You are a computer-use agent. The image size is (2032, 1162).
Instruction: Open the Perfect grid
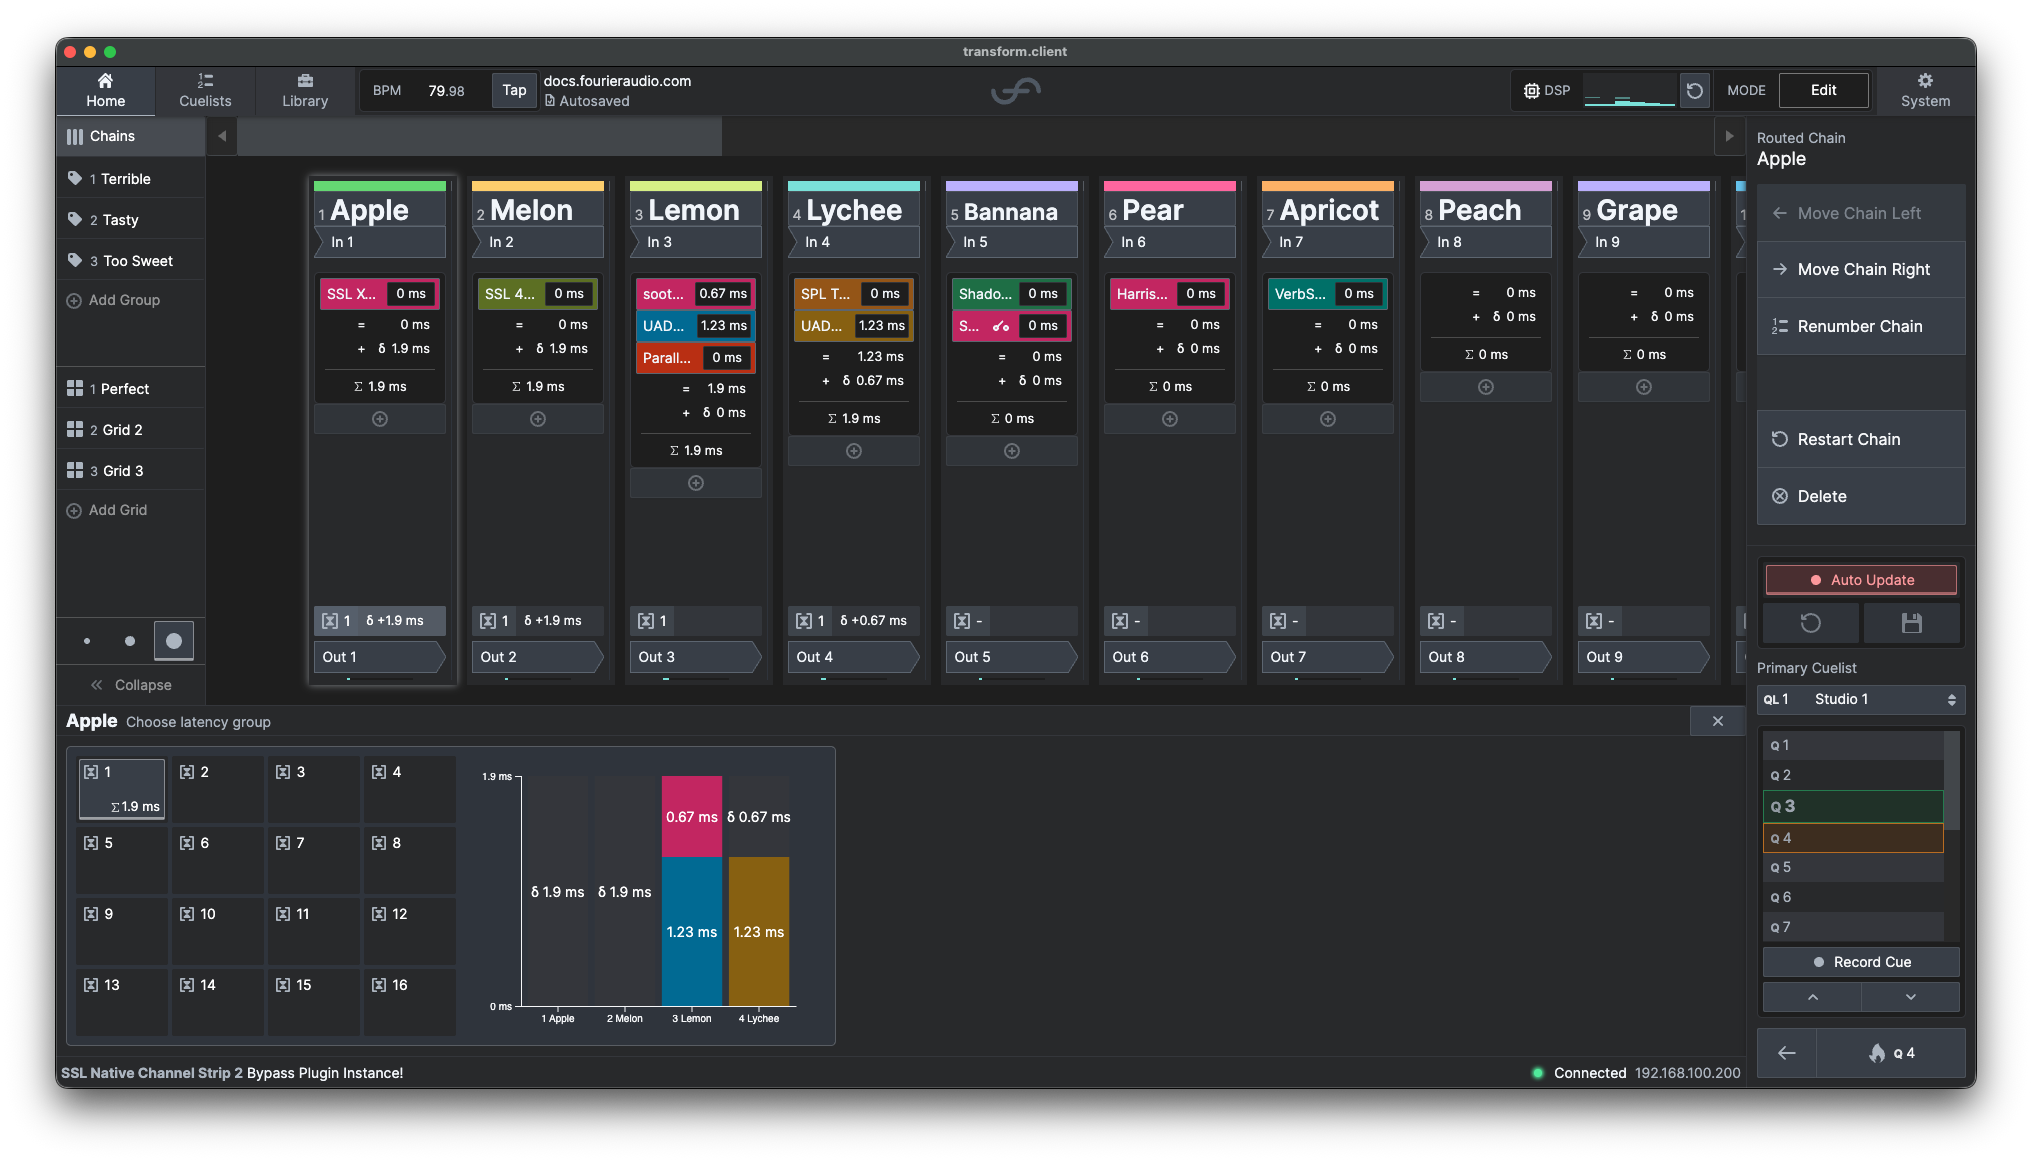click(x=131, y=389)
